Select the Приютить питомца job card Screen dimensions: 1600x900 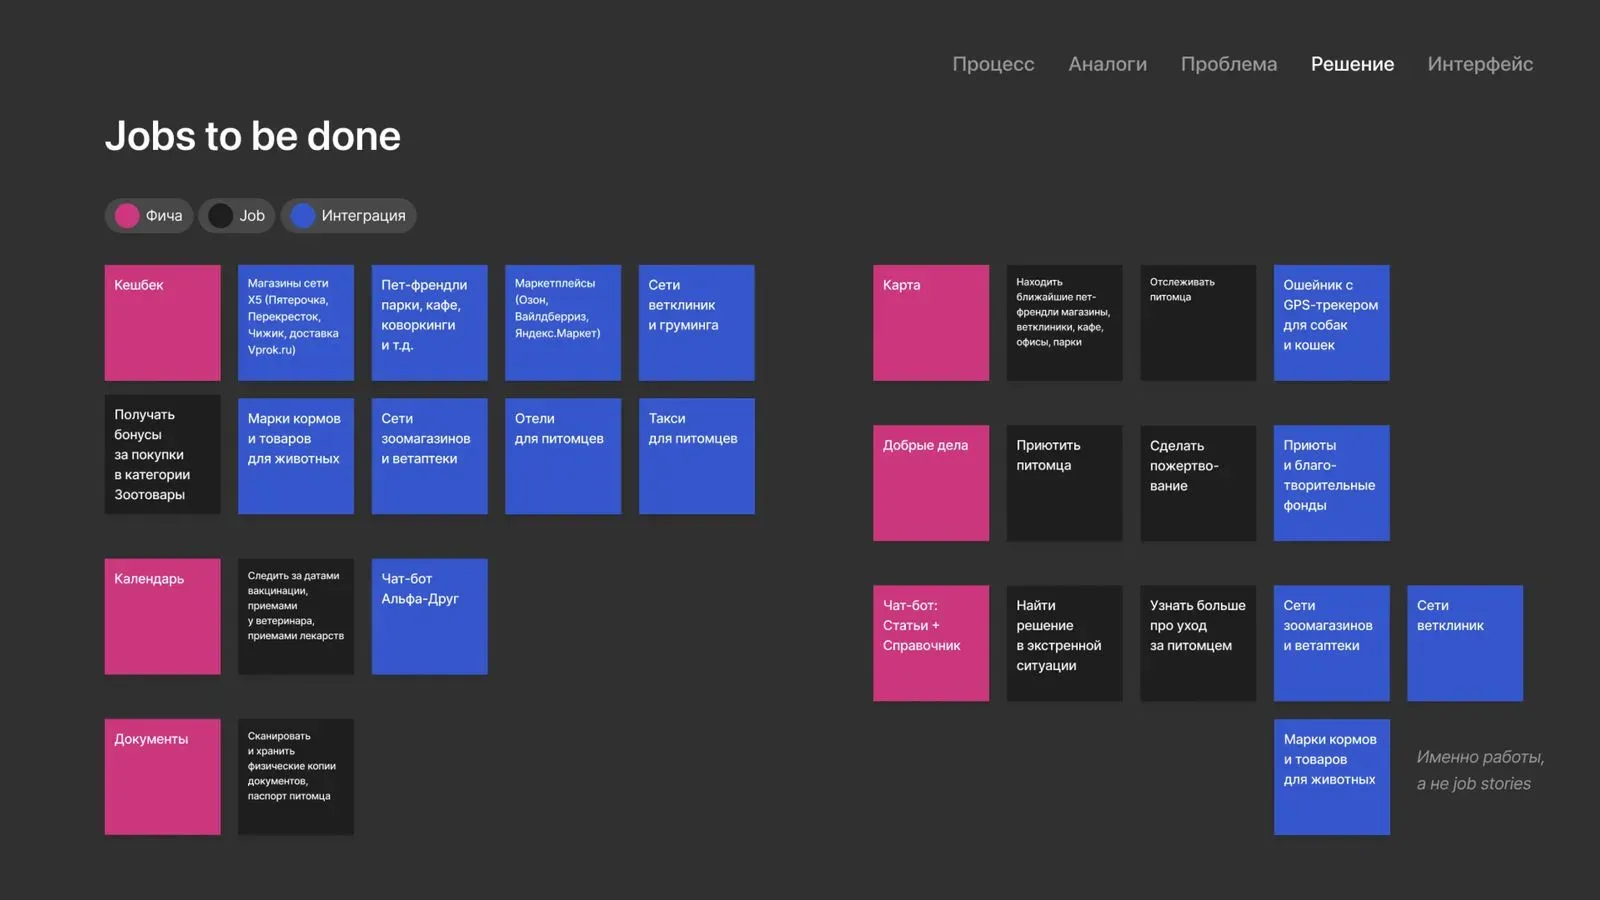(1064, 483)
